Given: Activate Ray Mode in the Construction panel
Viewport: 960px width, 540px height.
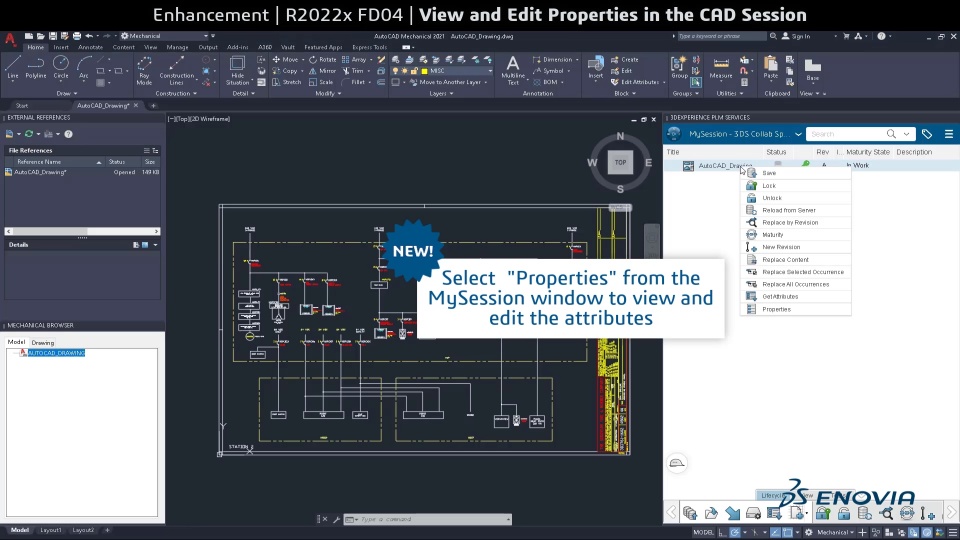Looking at the screenshot, I should (144, 70).
